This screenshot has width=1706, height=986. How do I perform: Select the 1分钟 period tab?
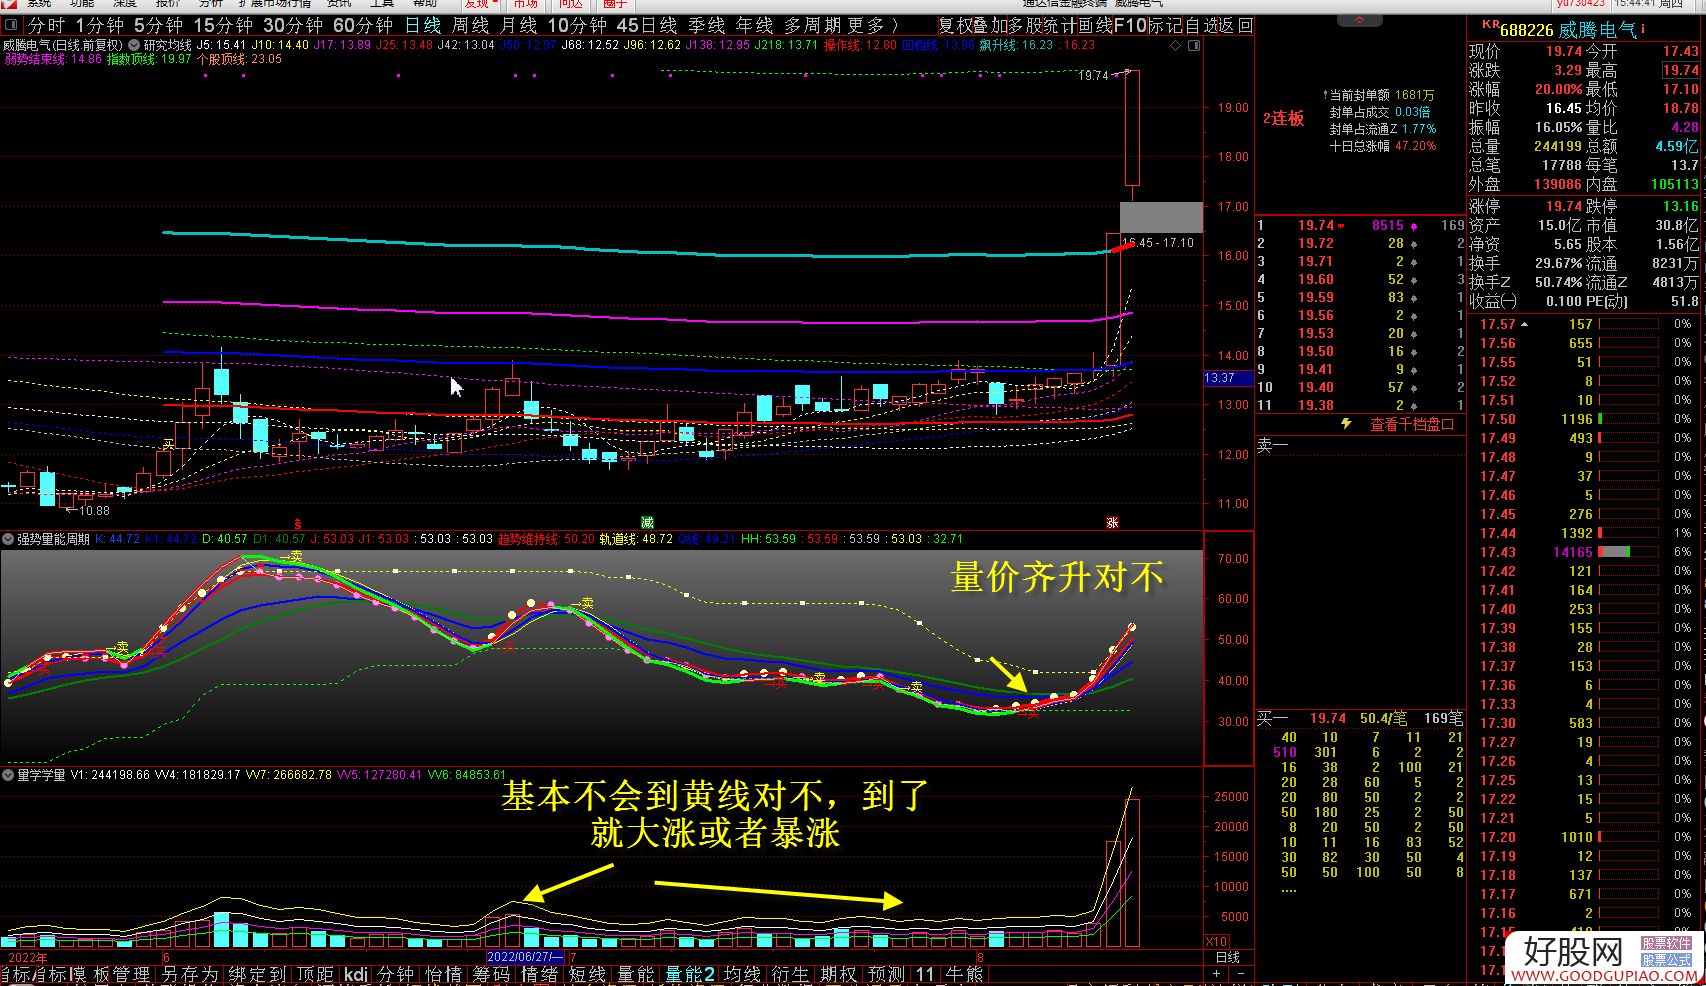[100, 25]
